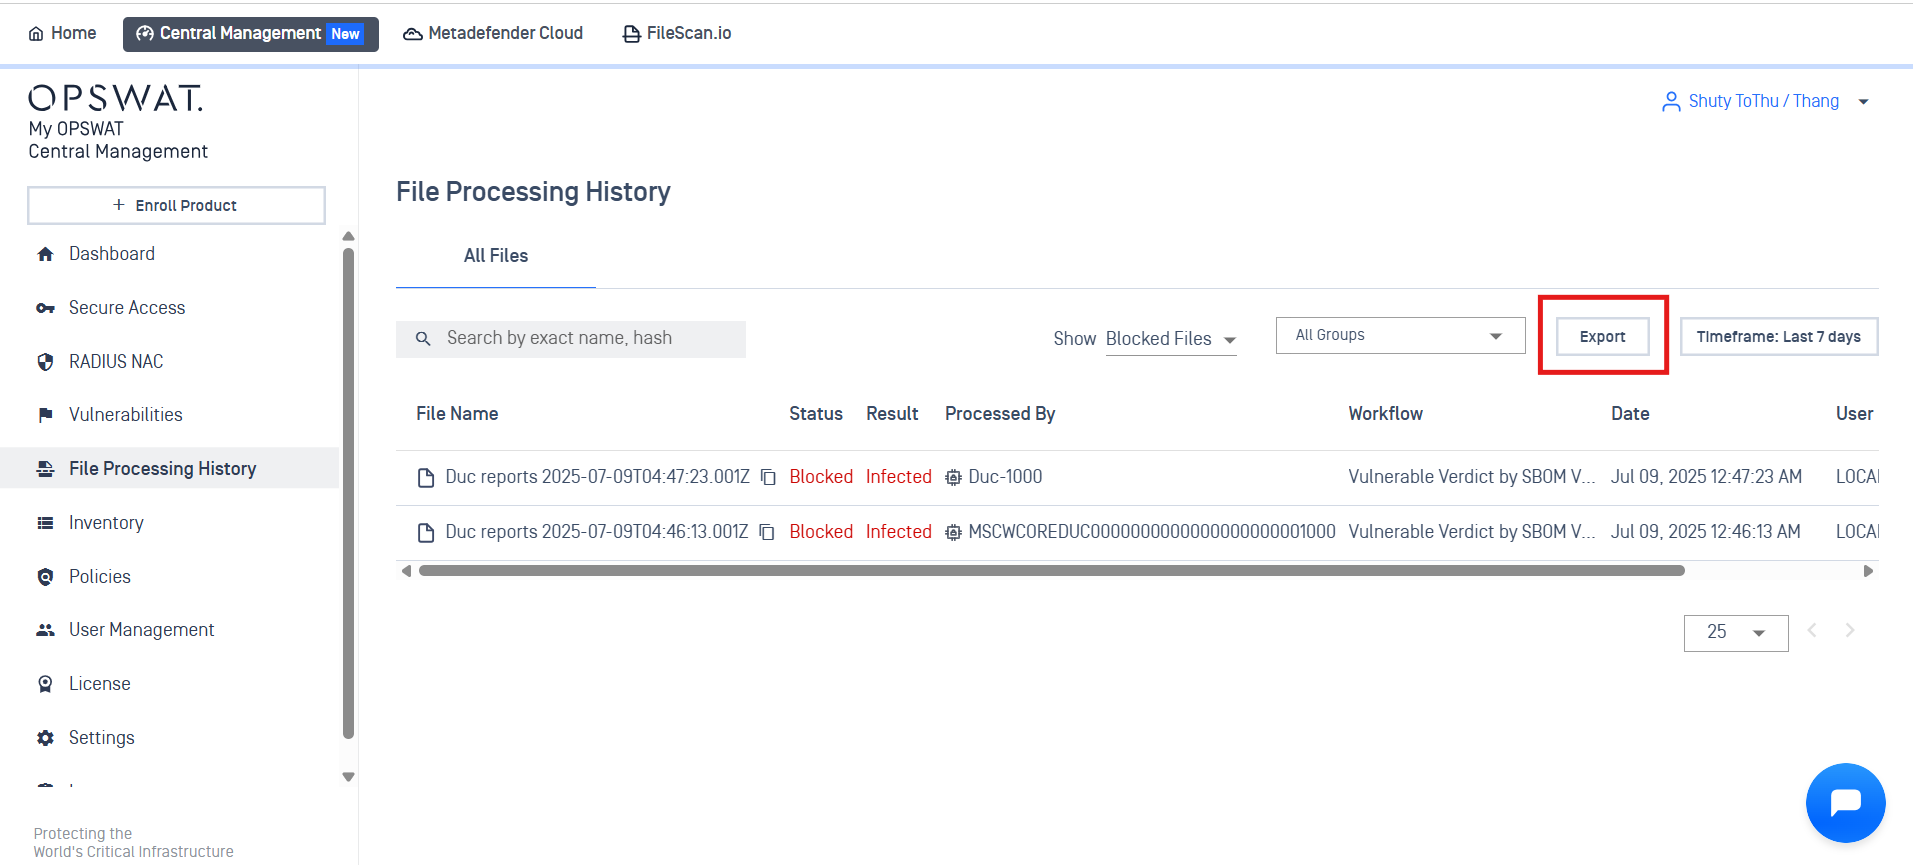Select File Processing History sidebar item

tap(170, 468)
